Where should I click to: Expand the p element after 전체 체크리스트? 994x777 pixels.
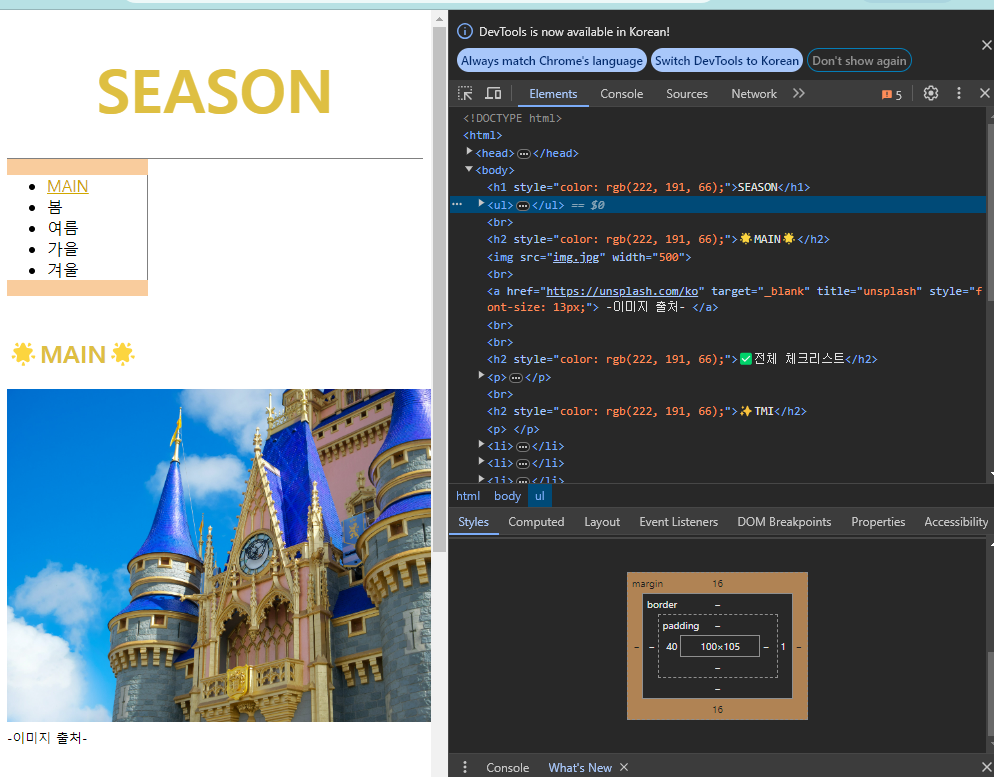[481, 376]
